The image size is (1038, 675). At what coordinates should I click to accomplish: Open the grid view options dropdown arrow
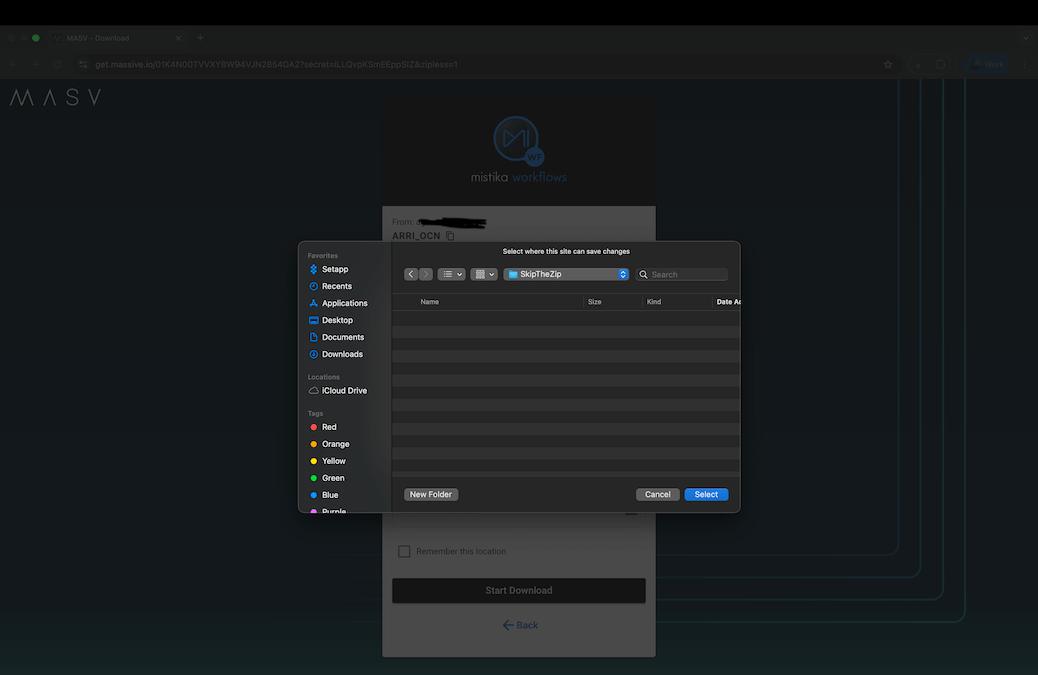coord(492,273)
